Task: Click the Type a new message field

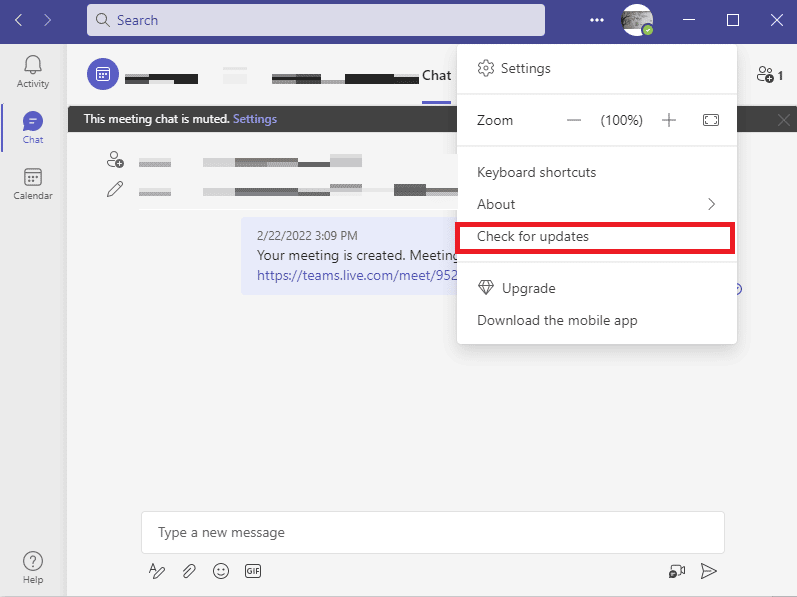Action: click(433, 532)
